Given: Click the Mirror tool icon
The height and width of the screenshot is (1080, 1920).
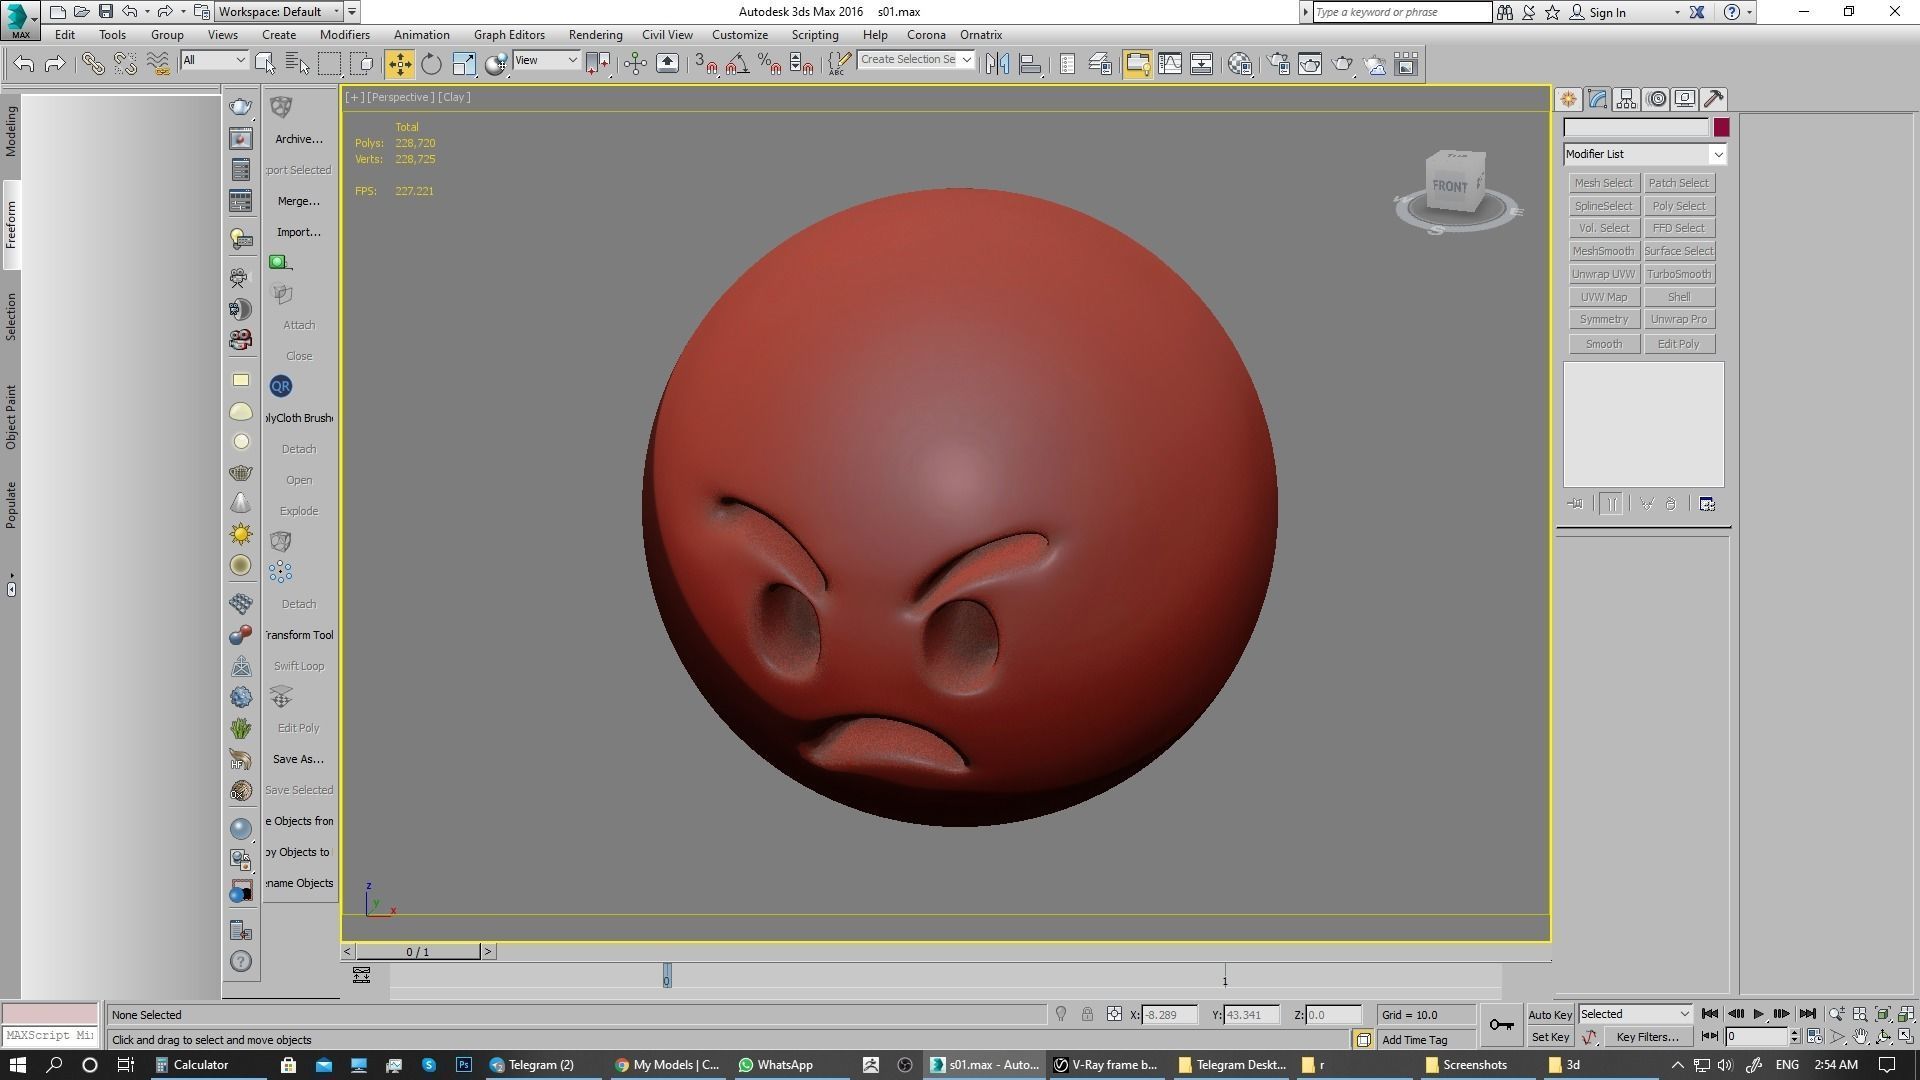Looking at the screenshot, I should tap(997, 64).
